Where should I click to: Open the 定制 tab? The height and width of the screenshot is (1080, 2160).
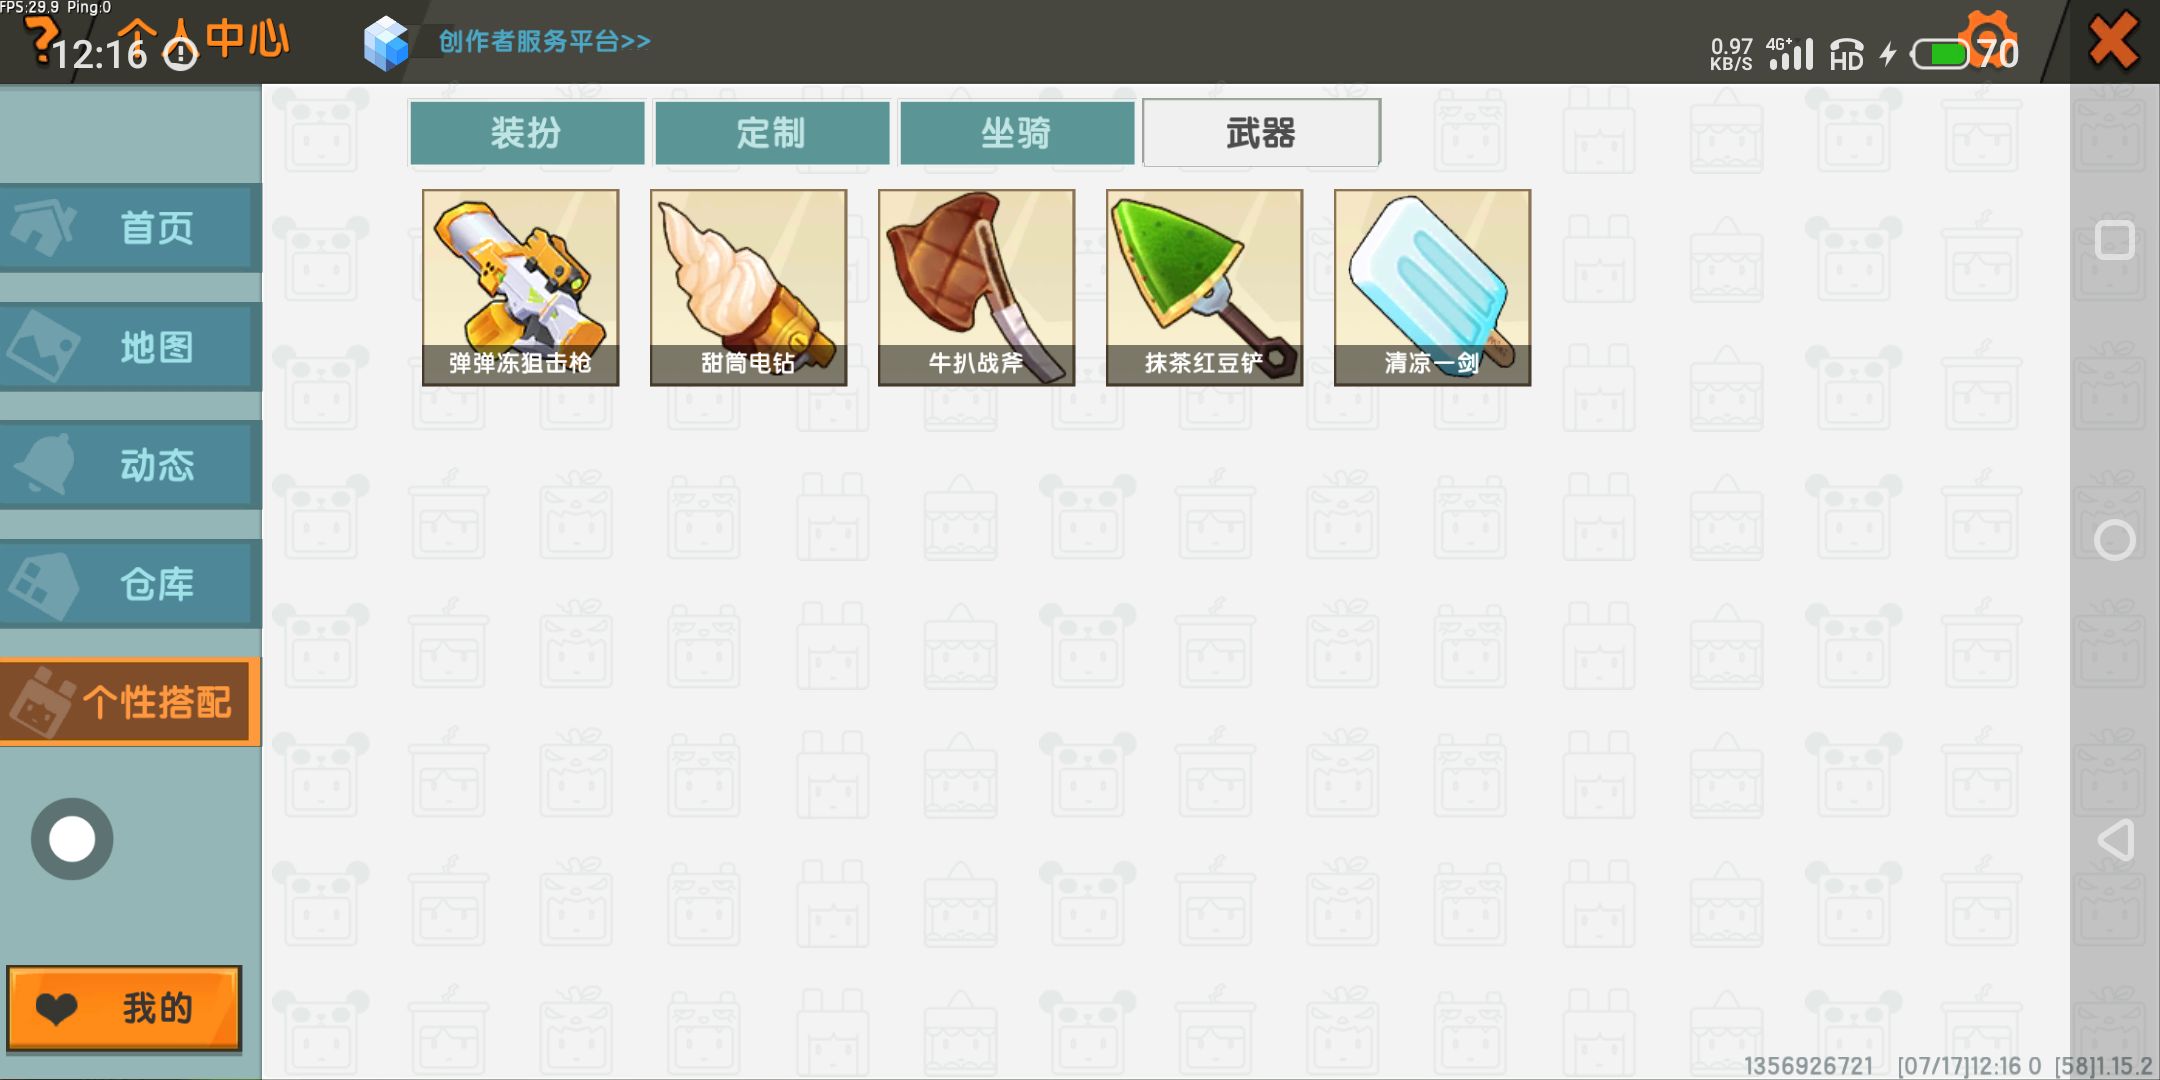click(772, 132)
